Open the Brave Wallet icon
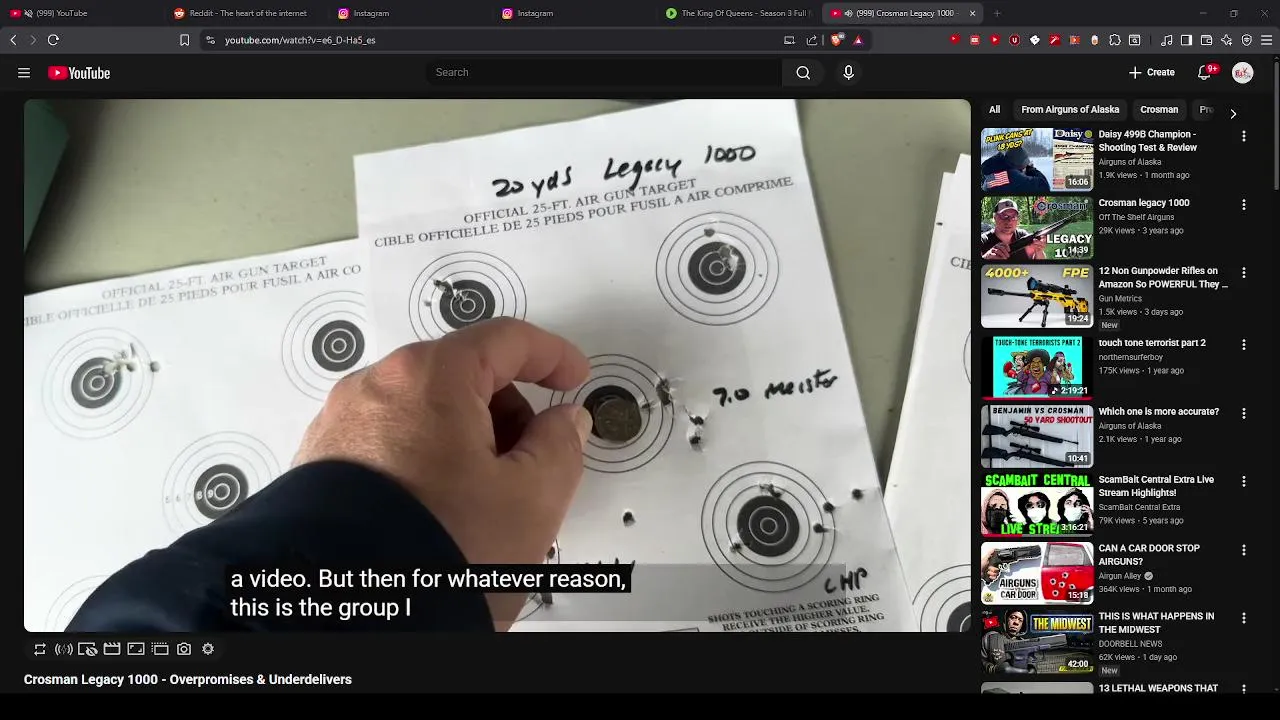1280x720 pixels. tap(1206, 40)
